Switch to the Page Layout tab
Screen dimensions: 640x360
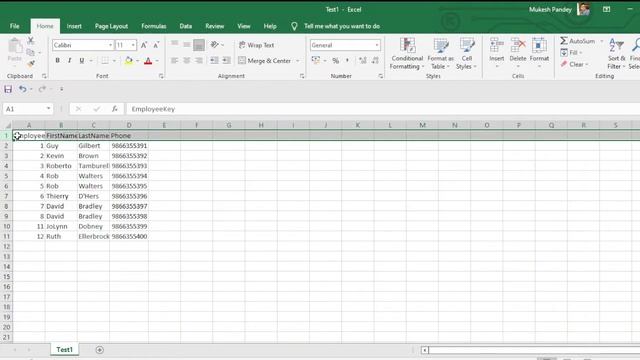click(111, 26)
